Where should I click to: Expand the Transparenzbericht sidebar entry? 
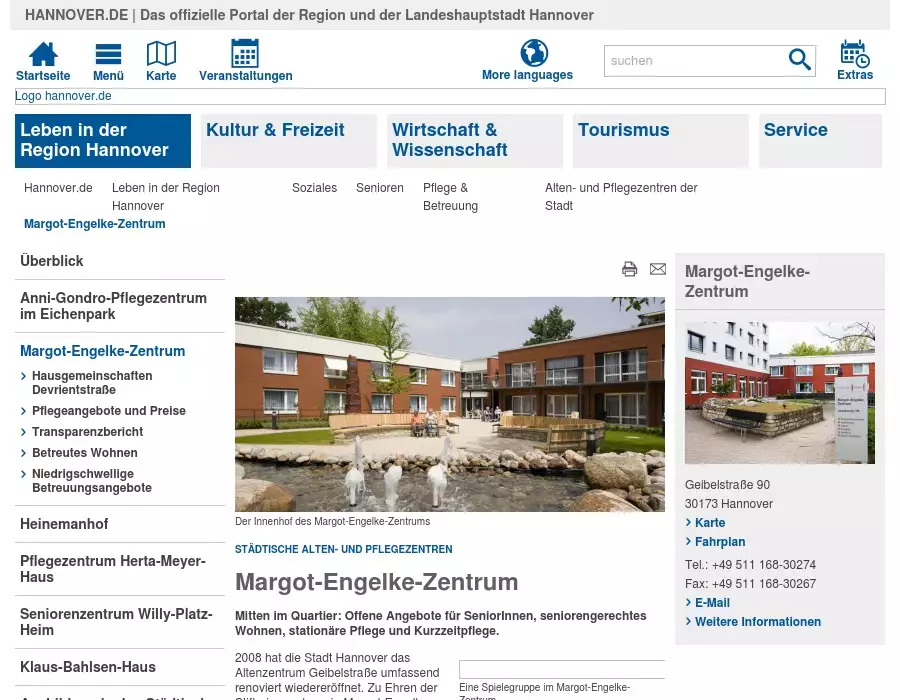tap(87, 432)
